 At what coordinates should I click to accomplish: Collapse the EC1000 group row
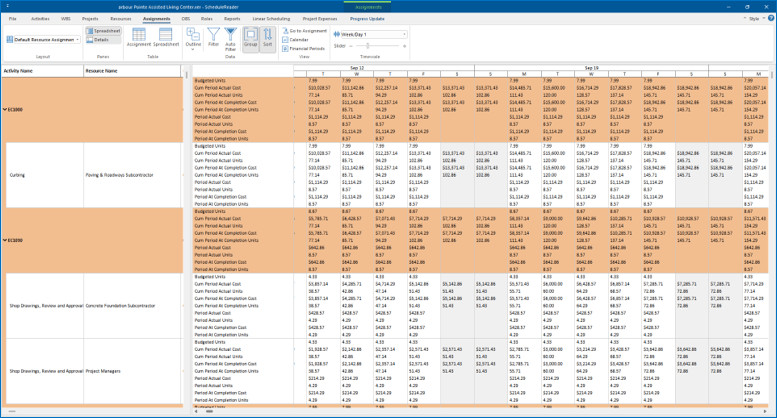pyautogui.click(x=5, y=109)
